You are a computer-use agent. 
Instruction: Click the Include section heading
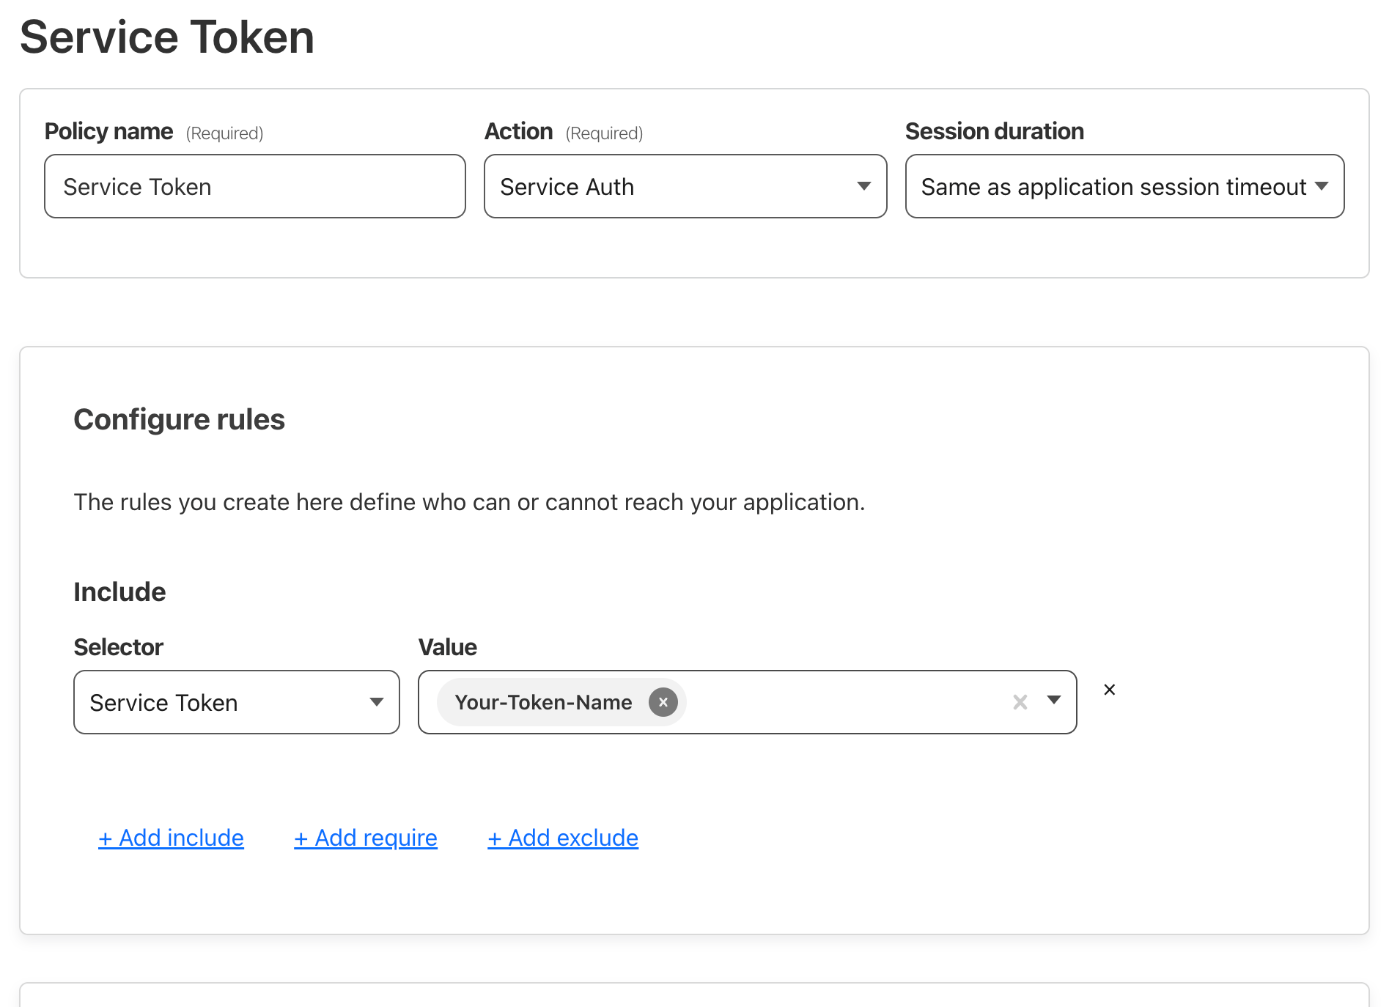(119, 591)
